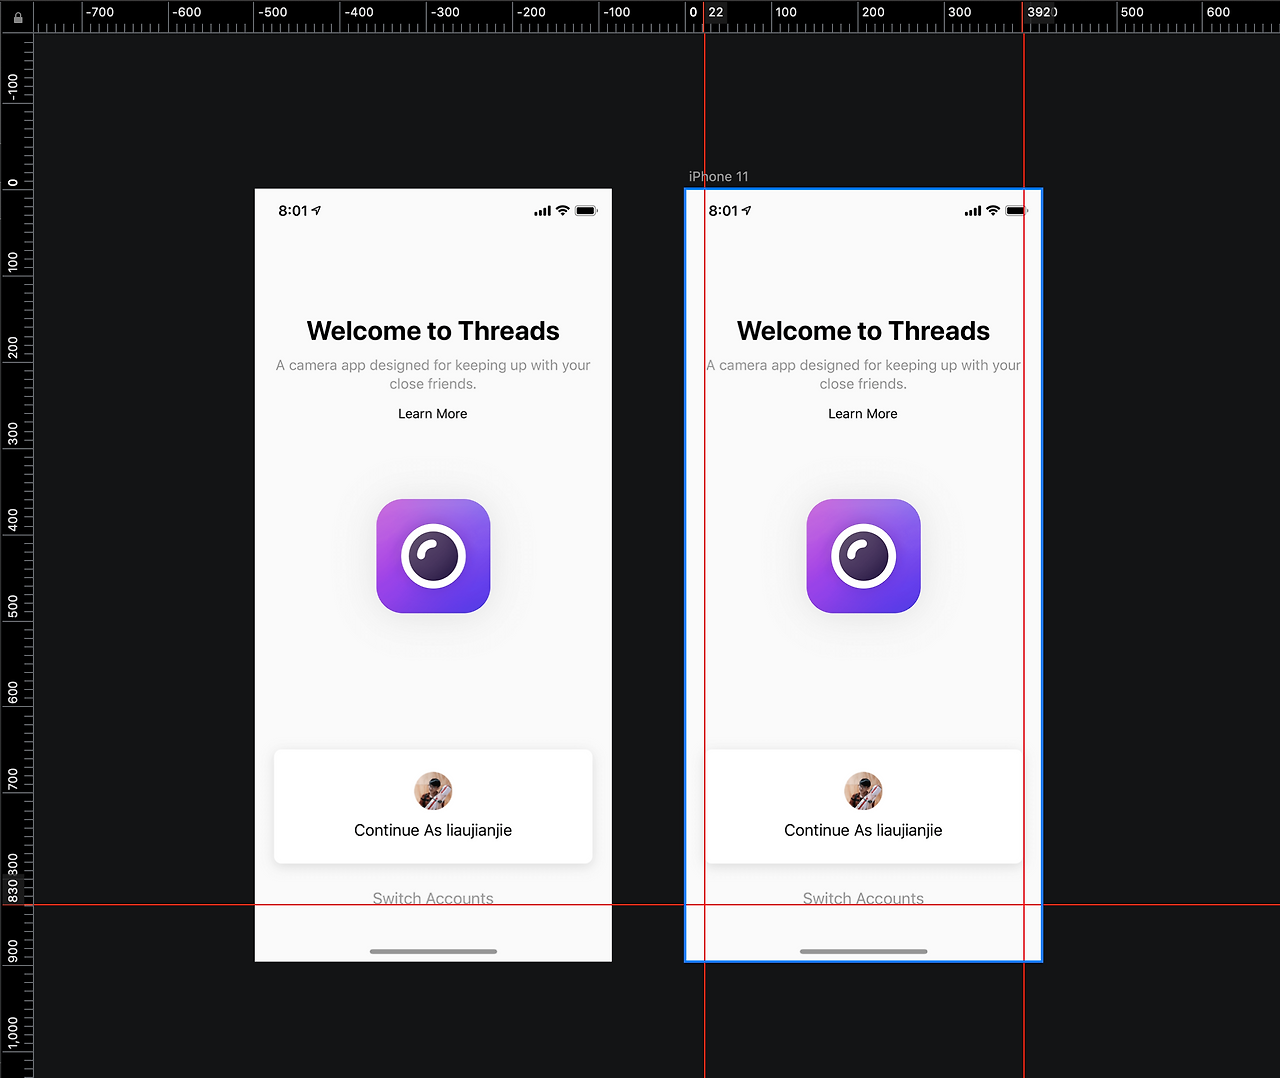Click the guide marker 22 on the top ruler

[x=716, y=13]
